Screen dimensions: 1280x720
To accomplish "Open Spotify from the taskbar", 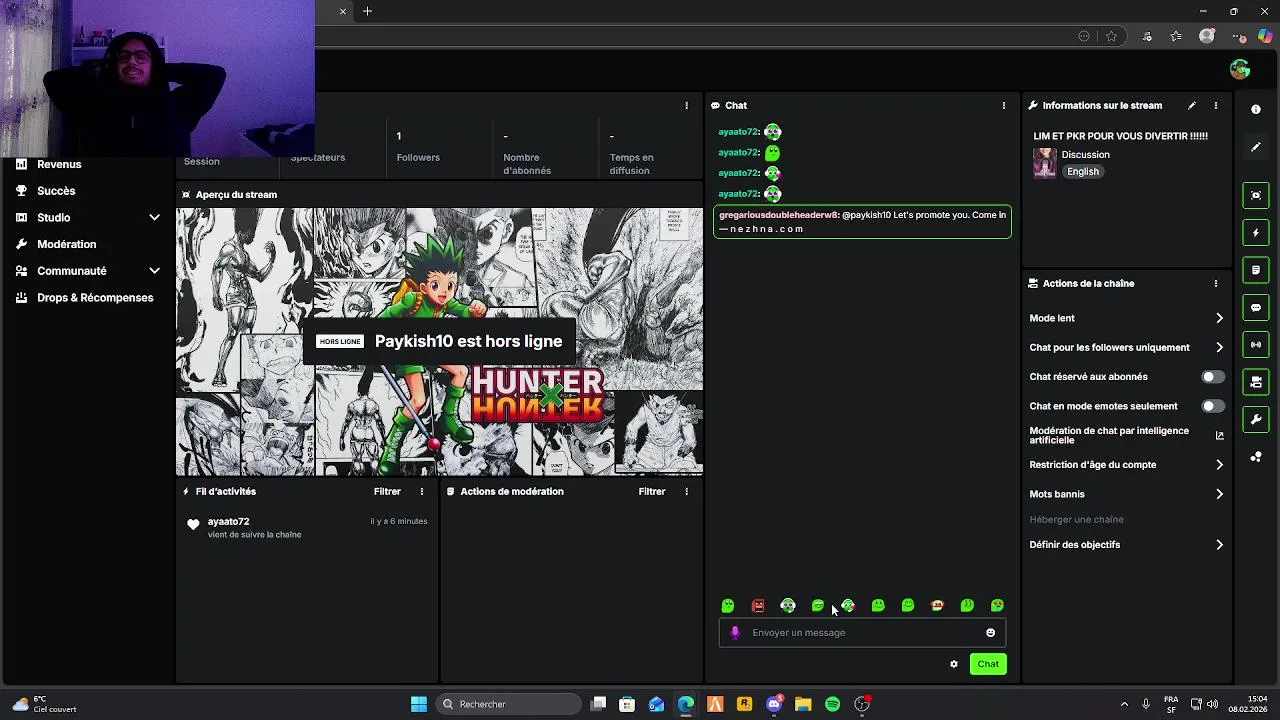I will 832,704.
